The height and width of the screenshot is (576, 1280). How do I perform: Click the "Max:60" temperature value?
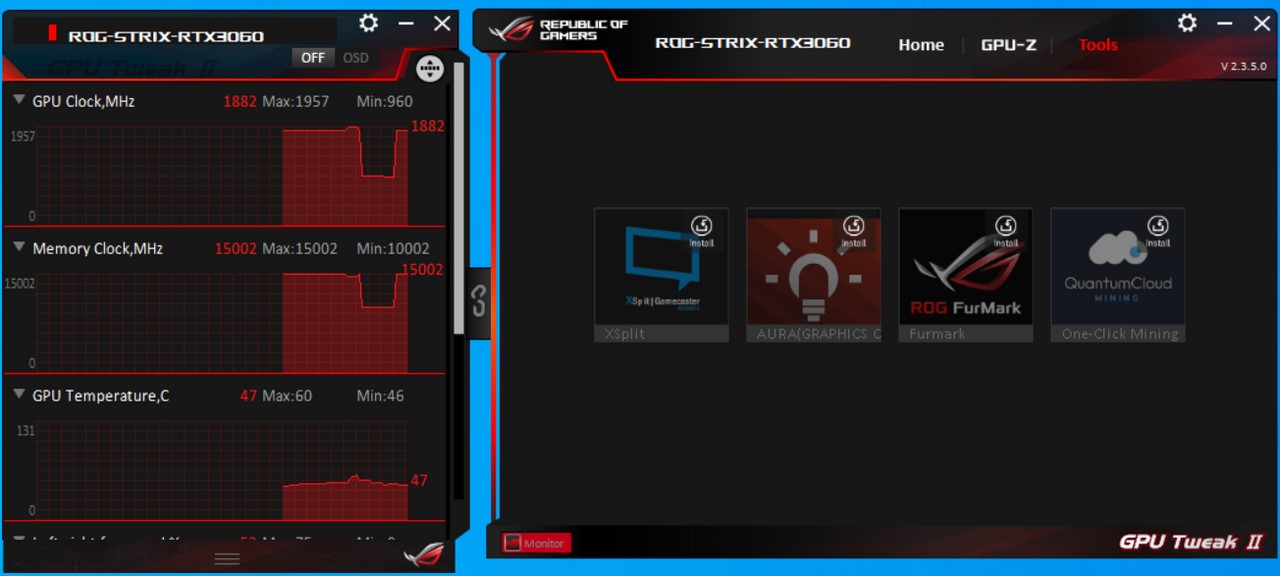(x=287, y=395)
